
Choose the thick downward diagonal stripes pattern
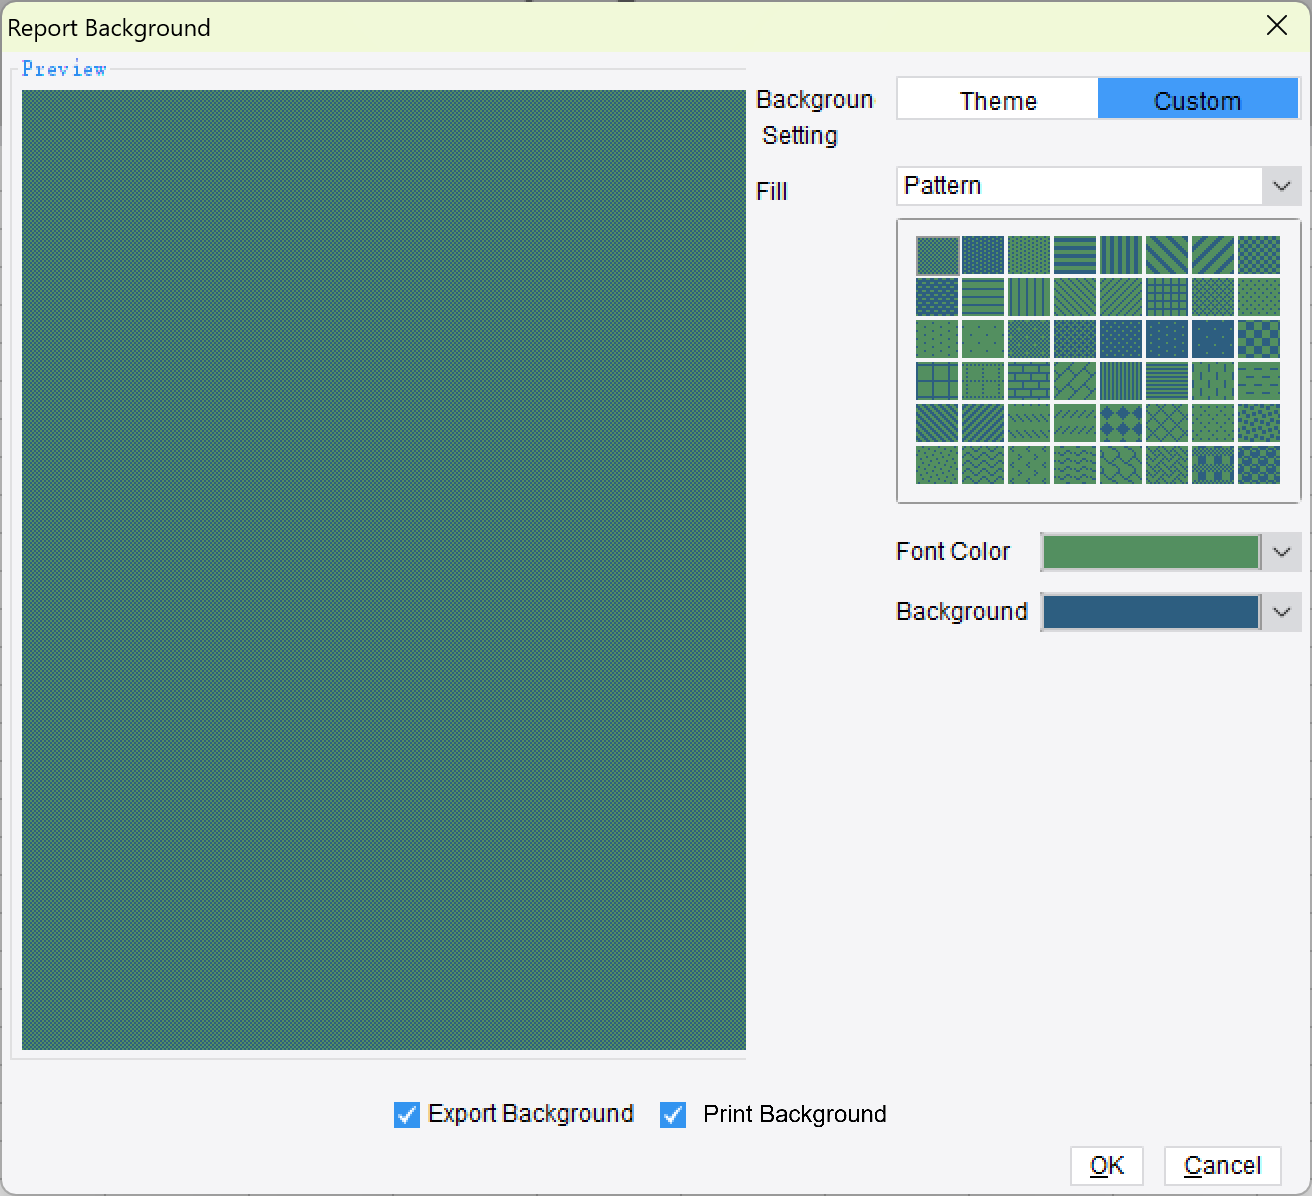click(1167, 255)
